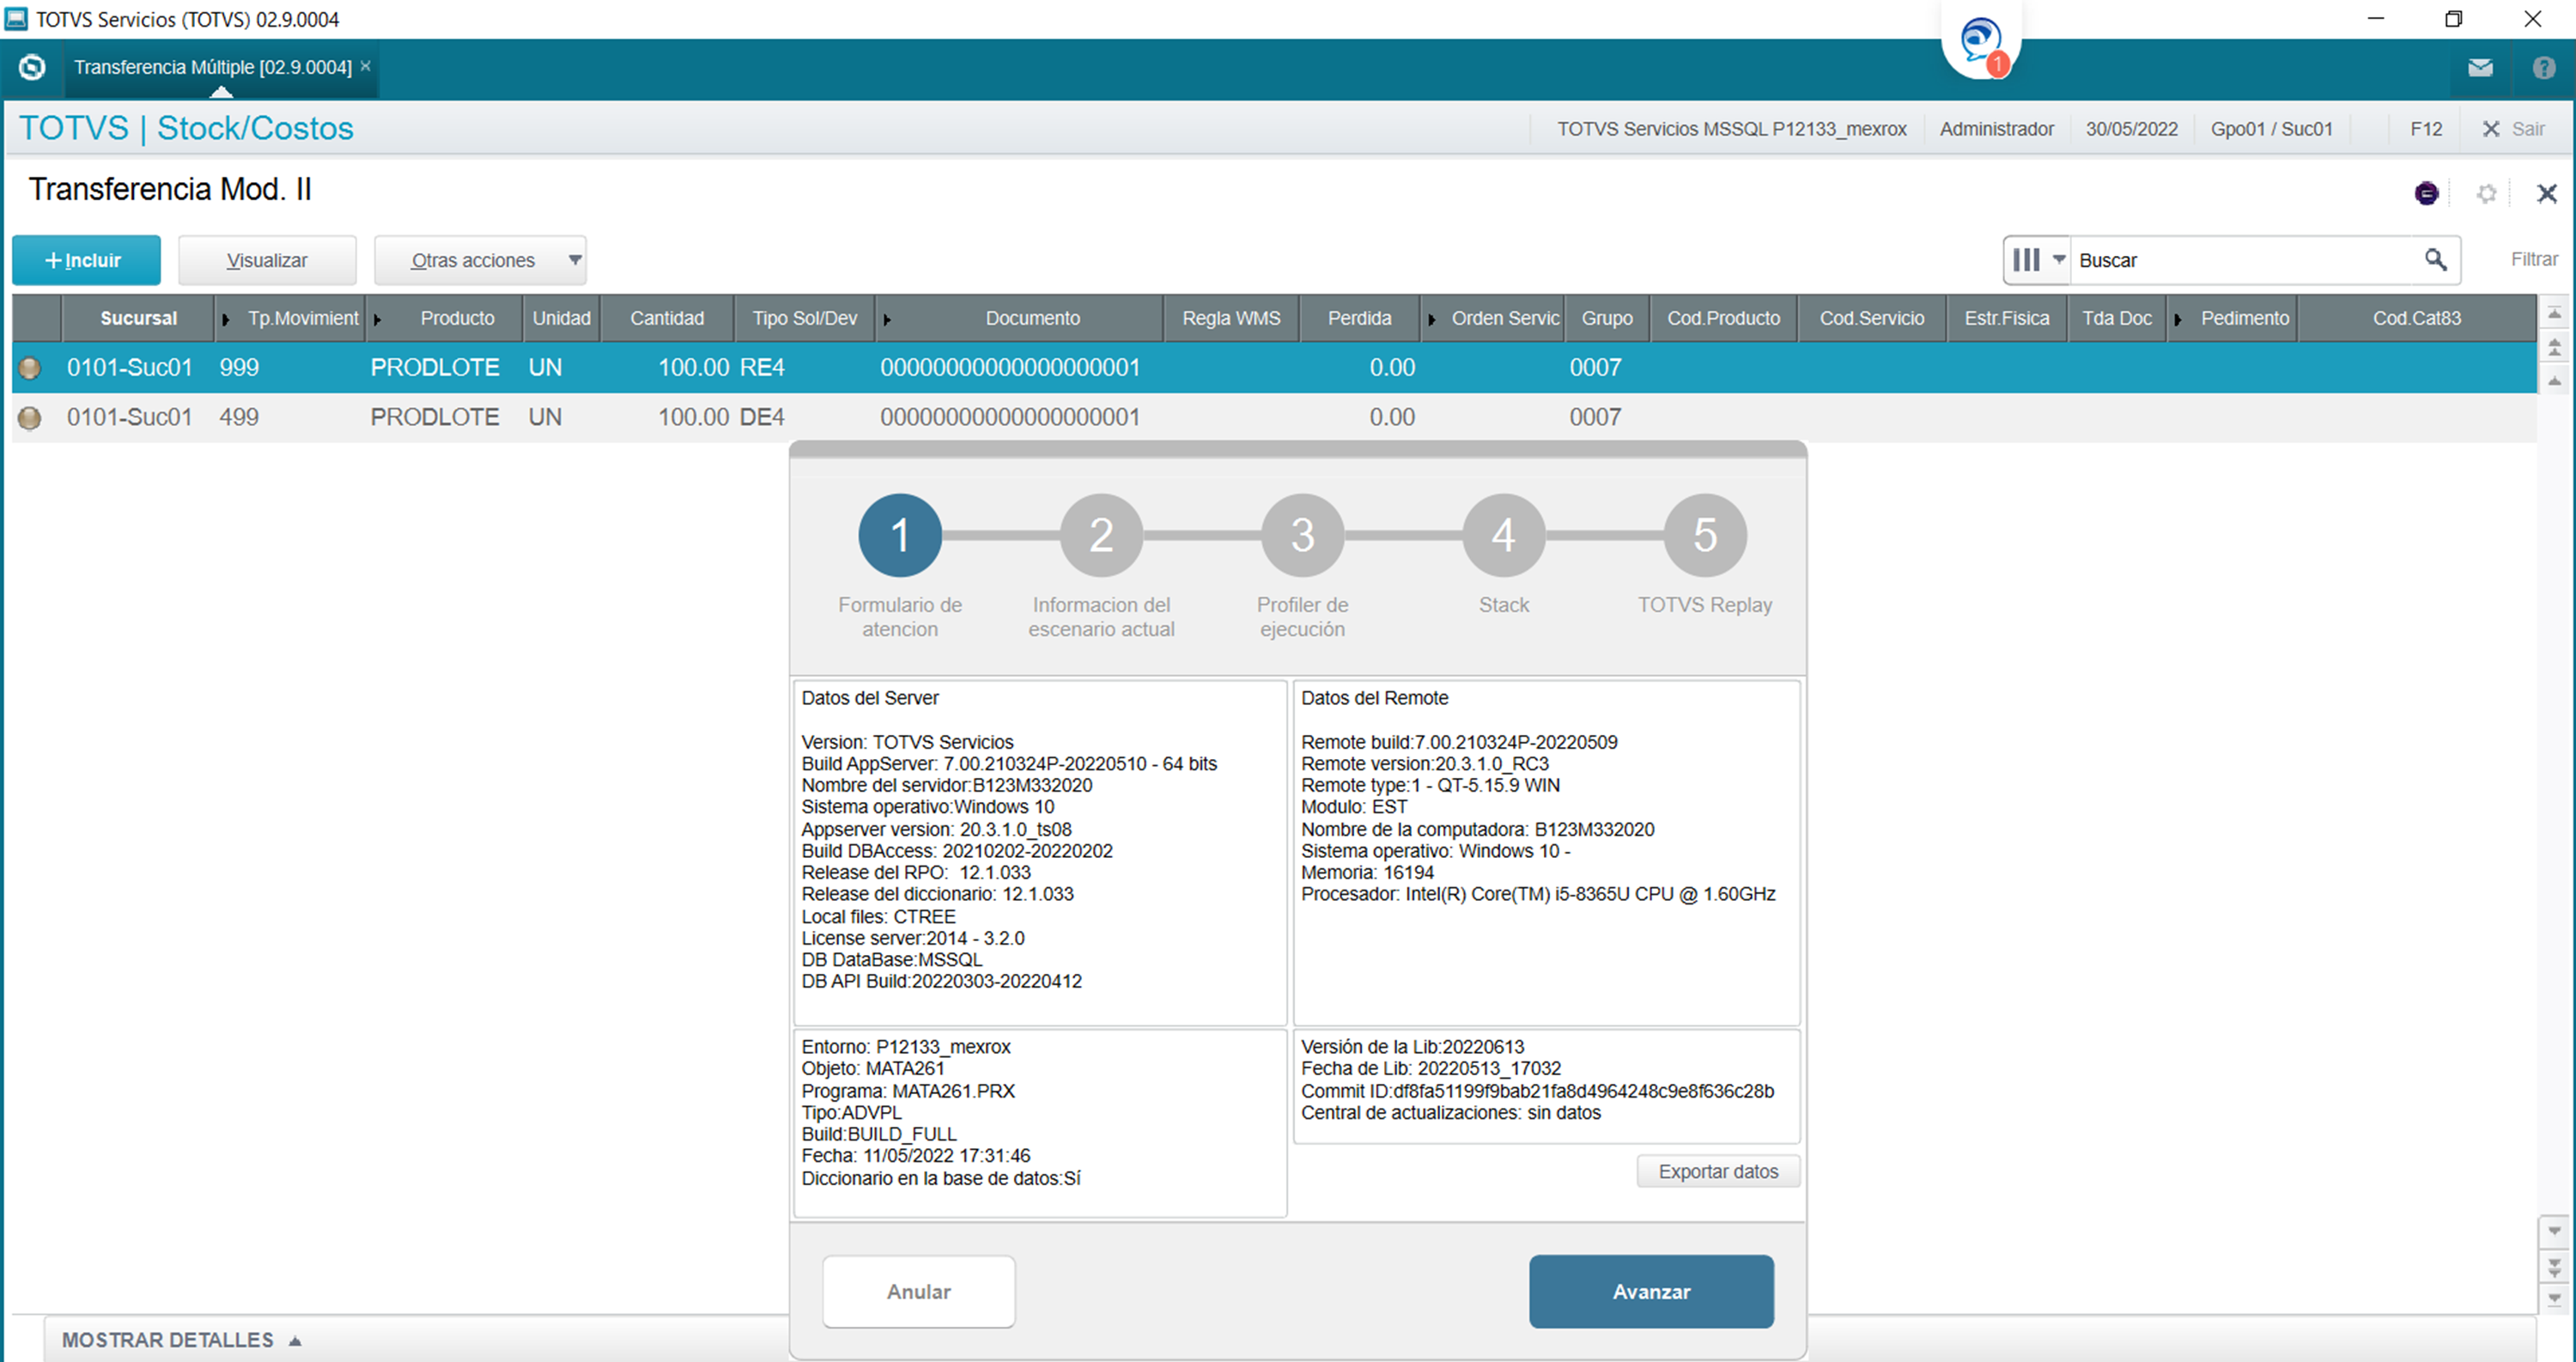Image resolution: width=2576 pixels, height=1362 pixels.
Task: Open the gear settings for Transferencia Mod. II
Action: (2487, 193)
